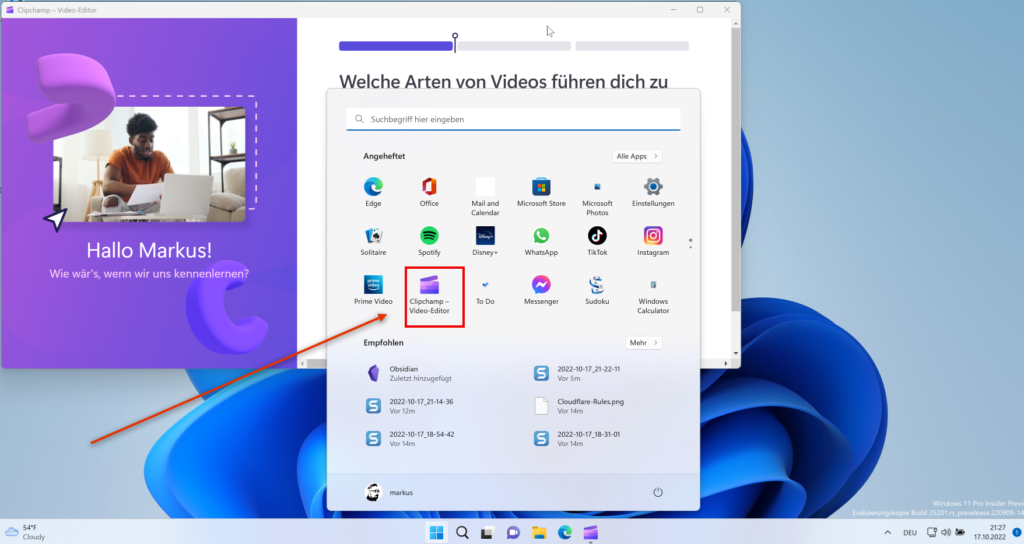Focus the Suchbegriff hier eingeben search box
Screen dimensions: 1024x544
pos(513,119)
